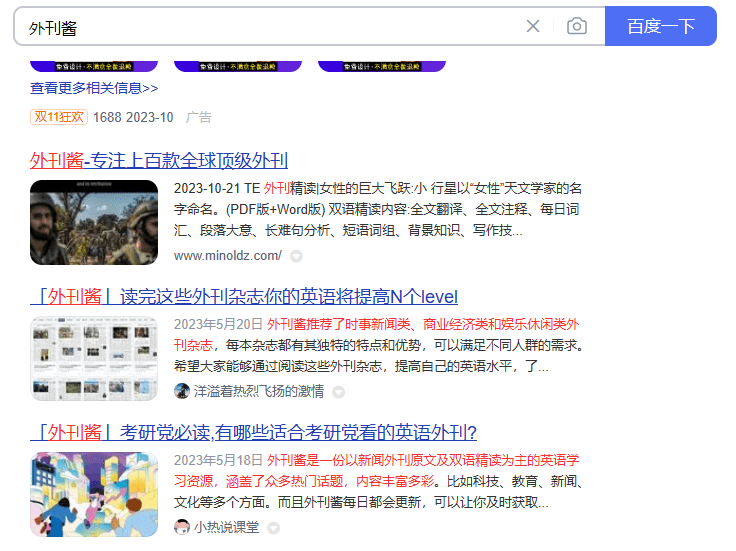Click the snippet text dated 2023年5月18日
This screenshot has width=736, height=551.
click(x=378, y=482)
